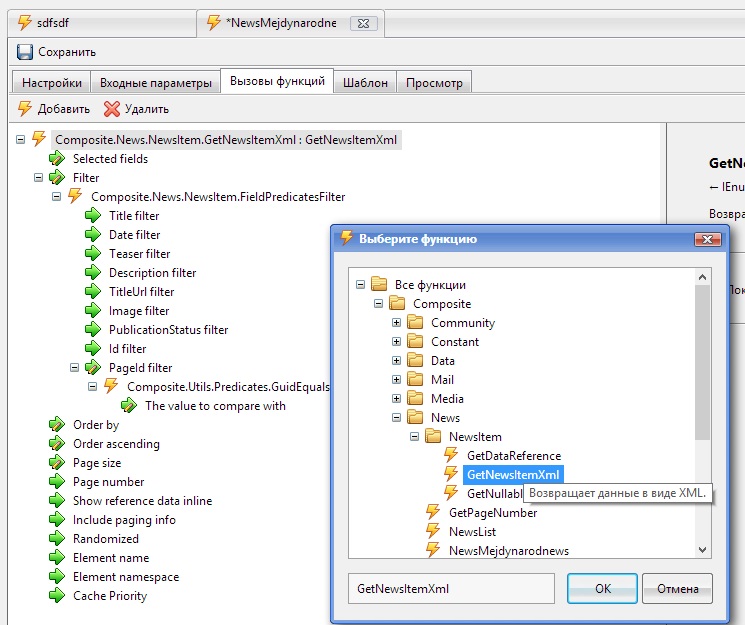
Task: Click the Delete (Удалить) red X icon
Action: point(111,108)
